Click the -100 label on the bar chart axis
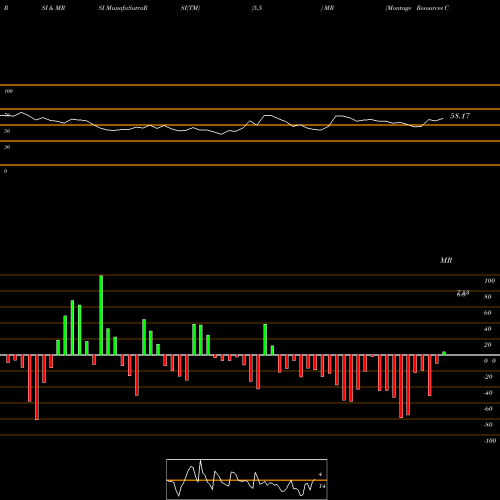 pos(490,441)
